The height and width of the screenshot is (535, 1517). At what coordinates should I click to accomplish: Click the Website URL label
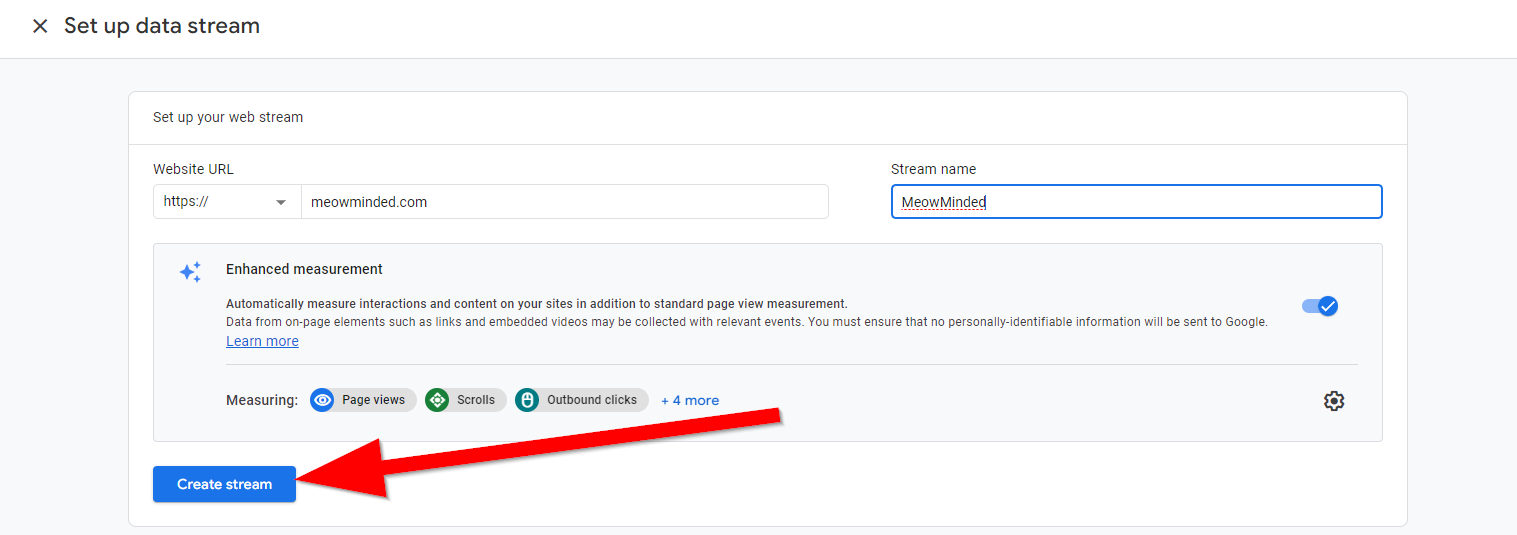point(193,169)
